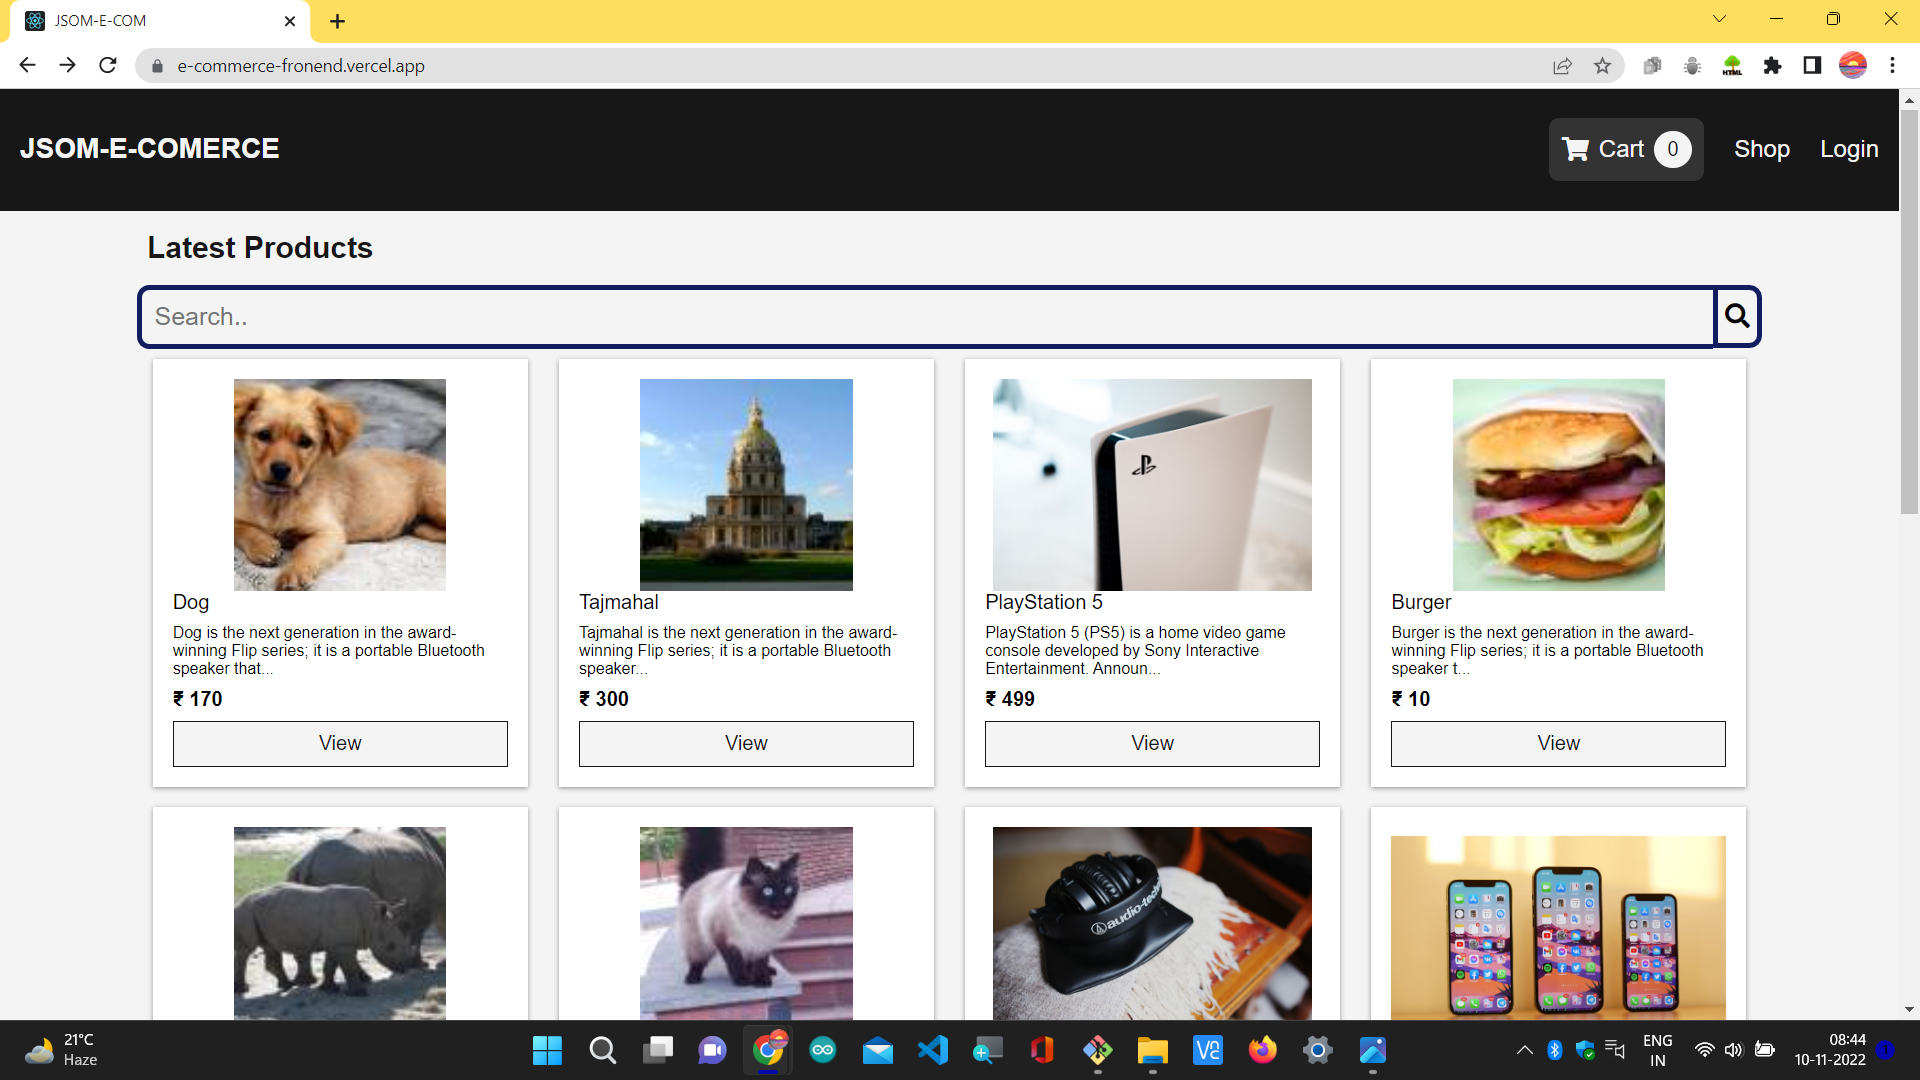Expand hidden system tray icons

pos(1525,1050)
